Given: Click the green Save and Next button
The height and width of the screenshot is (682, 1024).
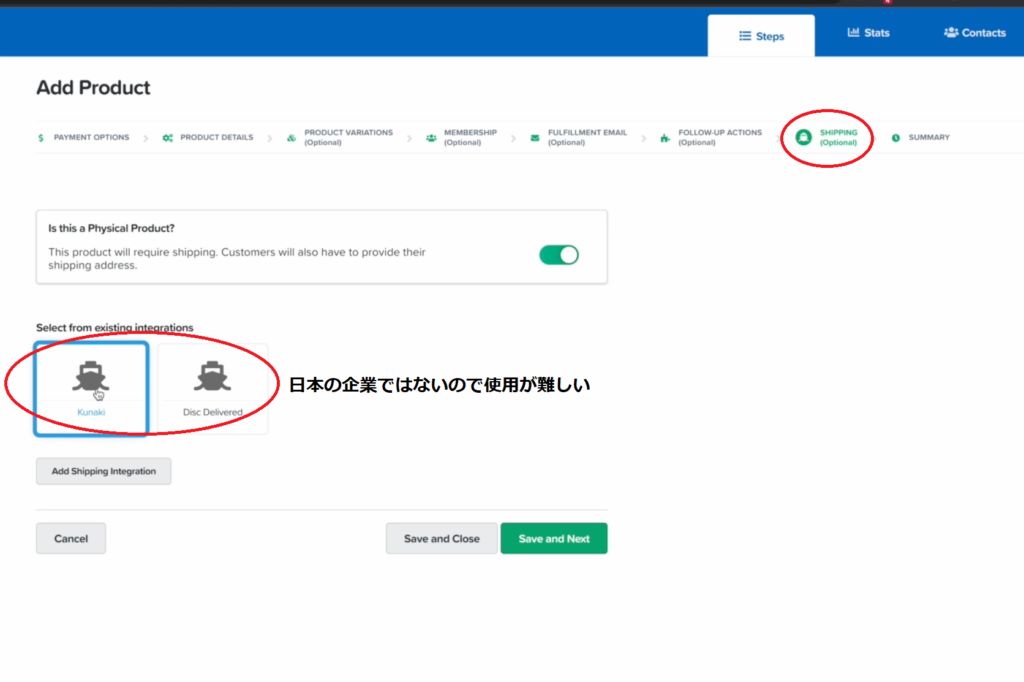Looking at the screenshot, I should tap(554, 538).
